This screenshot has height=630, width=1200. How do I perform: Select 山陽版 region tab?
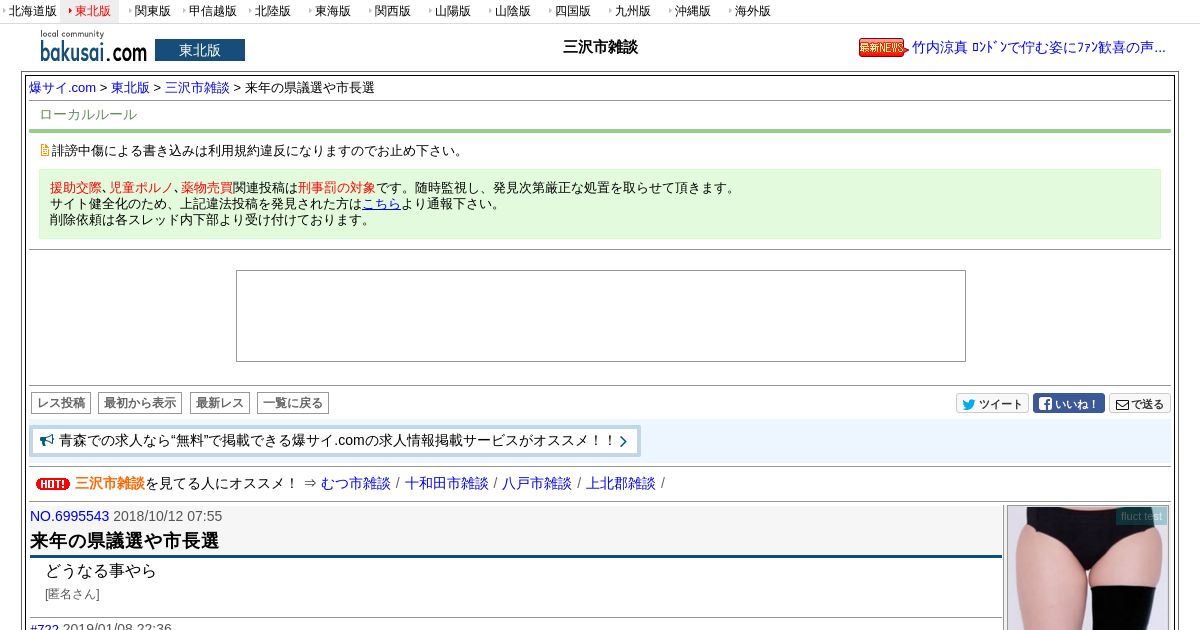point(450,11)
